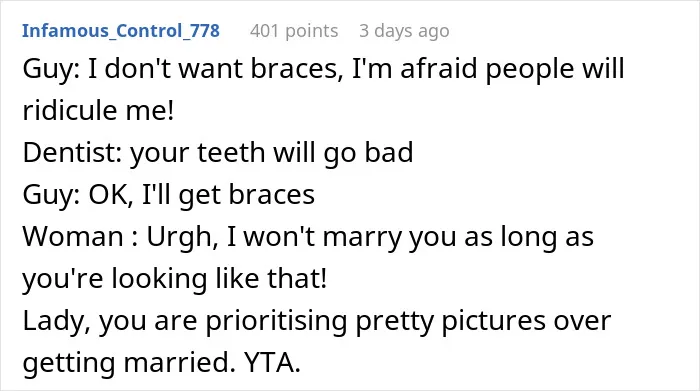
Task: Click the line 'Dentist: your teeth will go bad'
Action: 218,153
